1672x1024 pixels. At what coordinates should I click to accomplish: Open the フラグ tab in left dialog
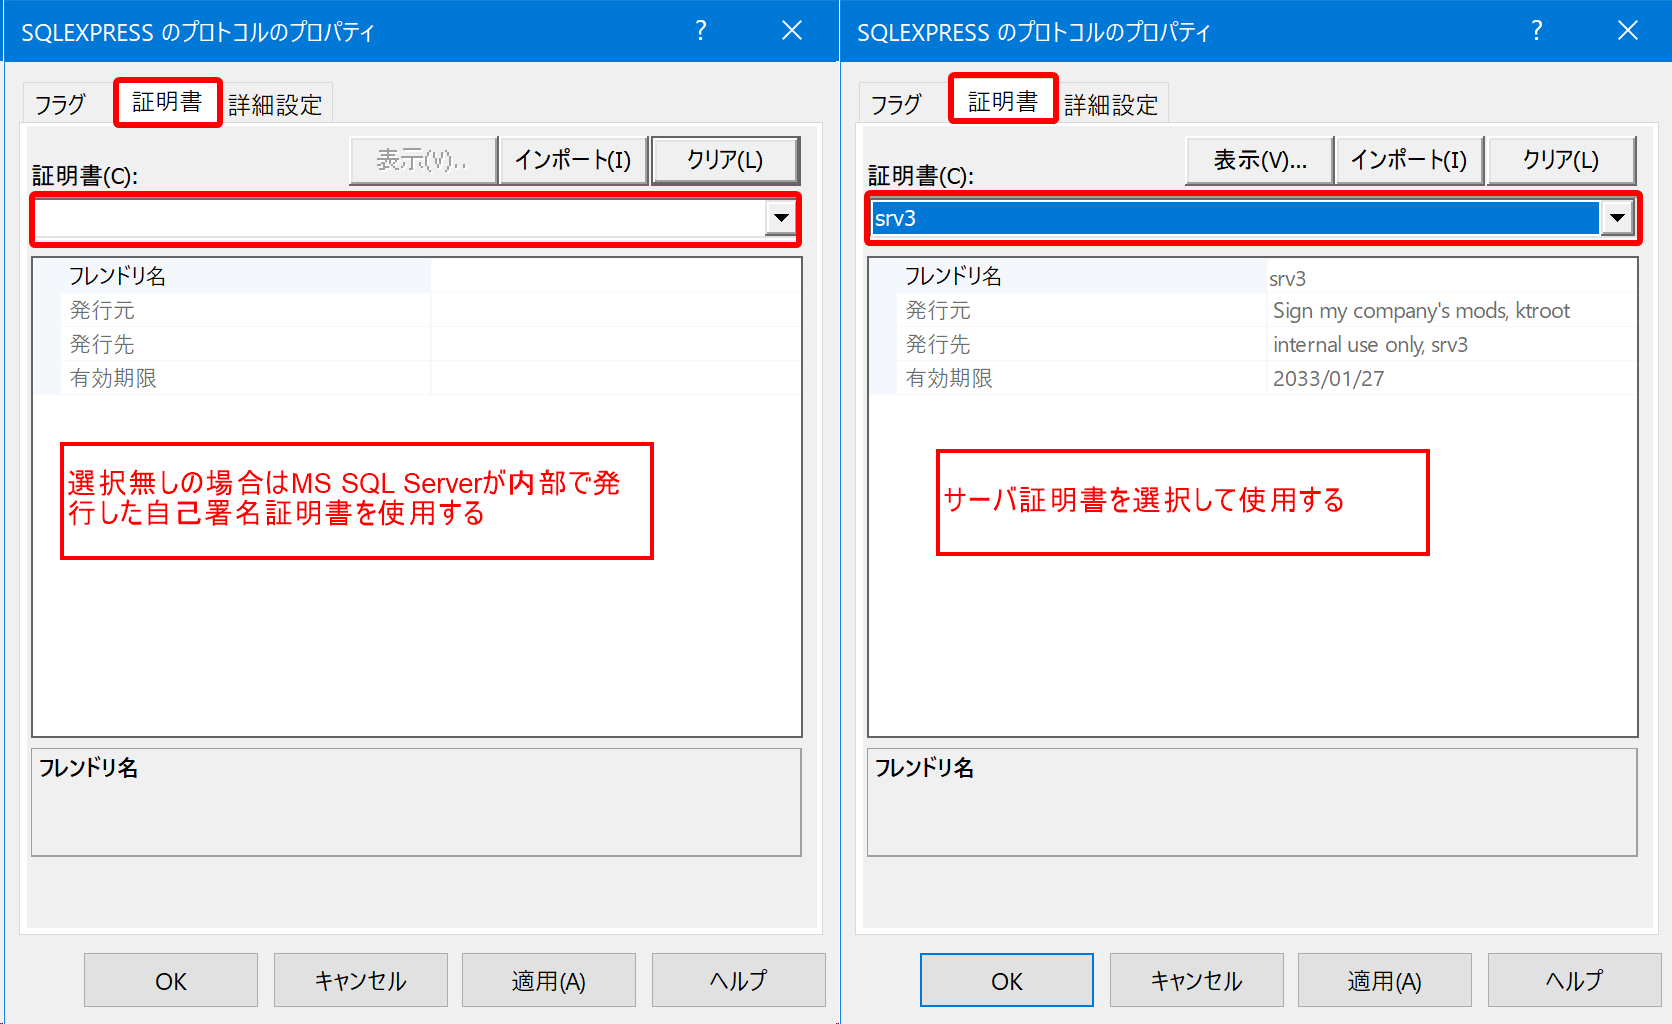[x=61, y=104]
